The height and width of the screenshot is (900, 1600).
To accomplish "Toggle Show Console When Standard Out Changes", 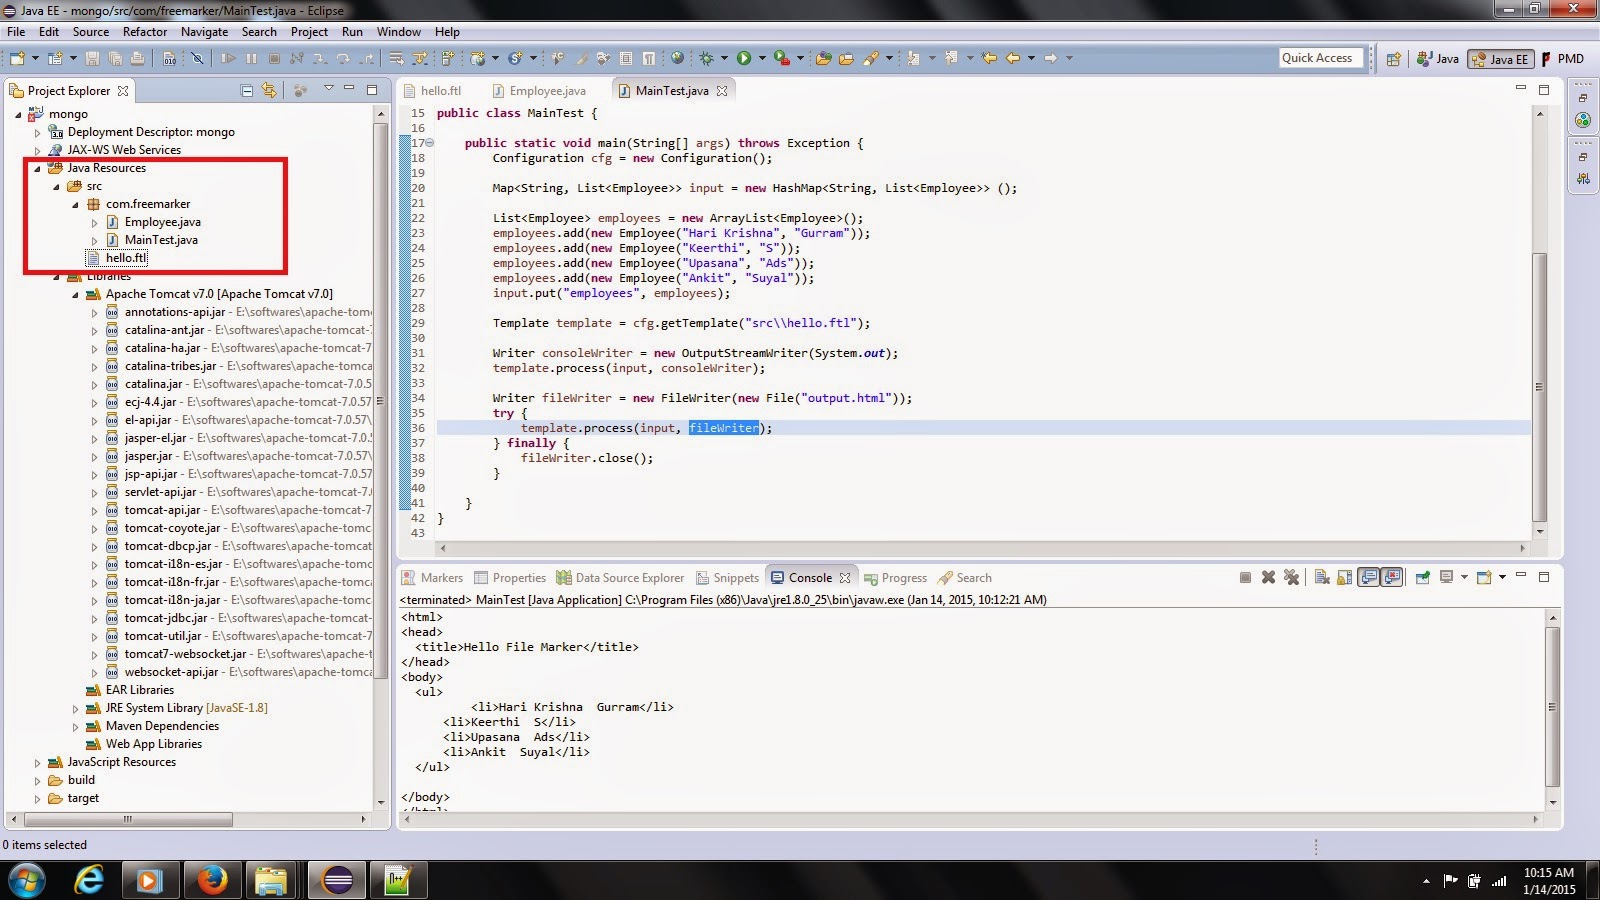I will 1368,577.
